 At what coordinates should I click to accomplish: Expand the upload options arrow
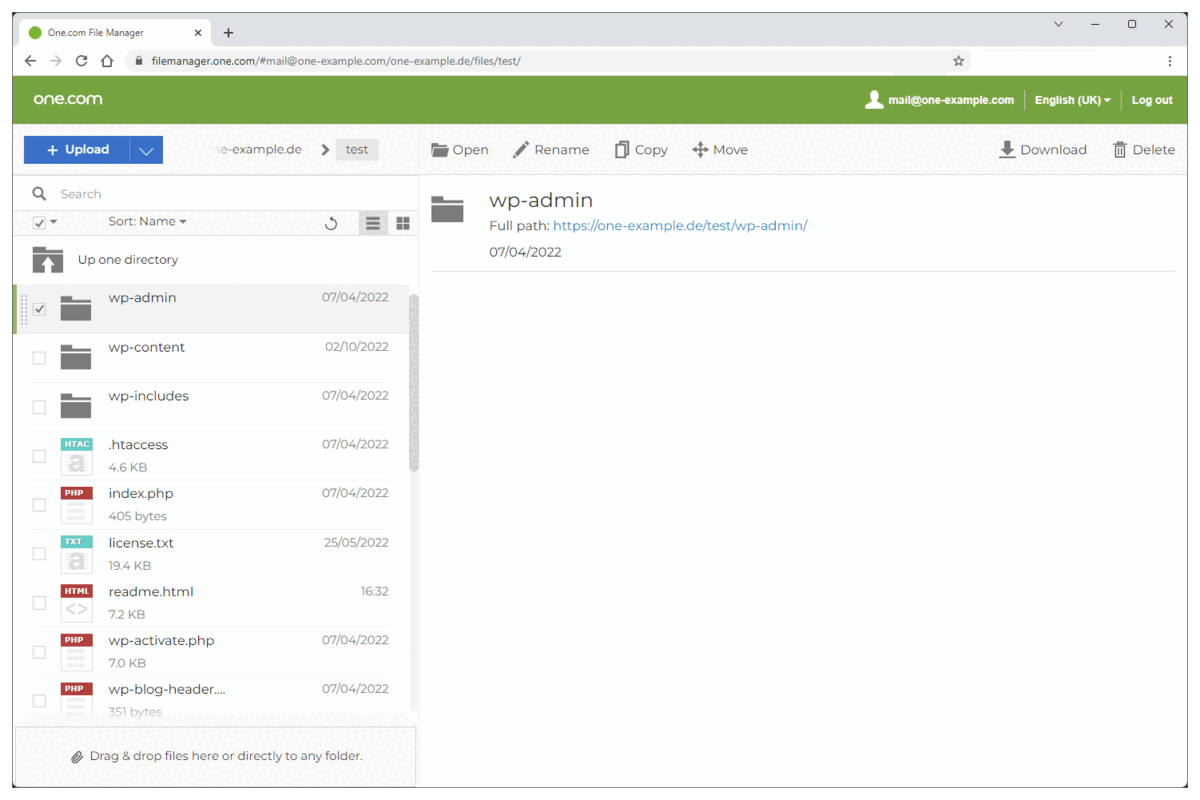tap(146, 149)
